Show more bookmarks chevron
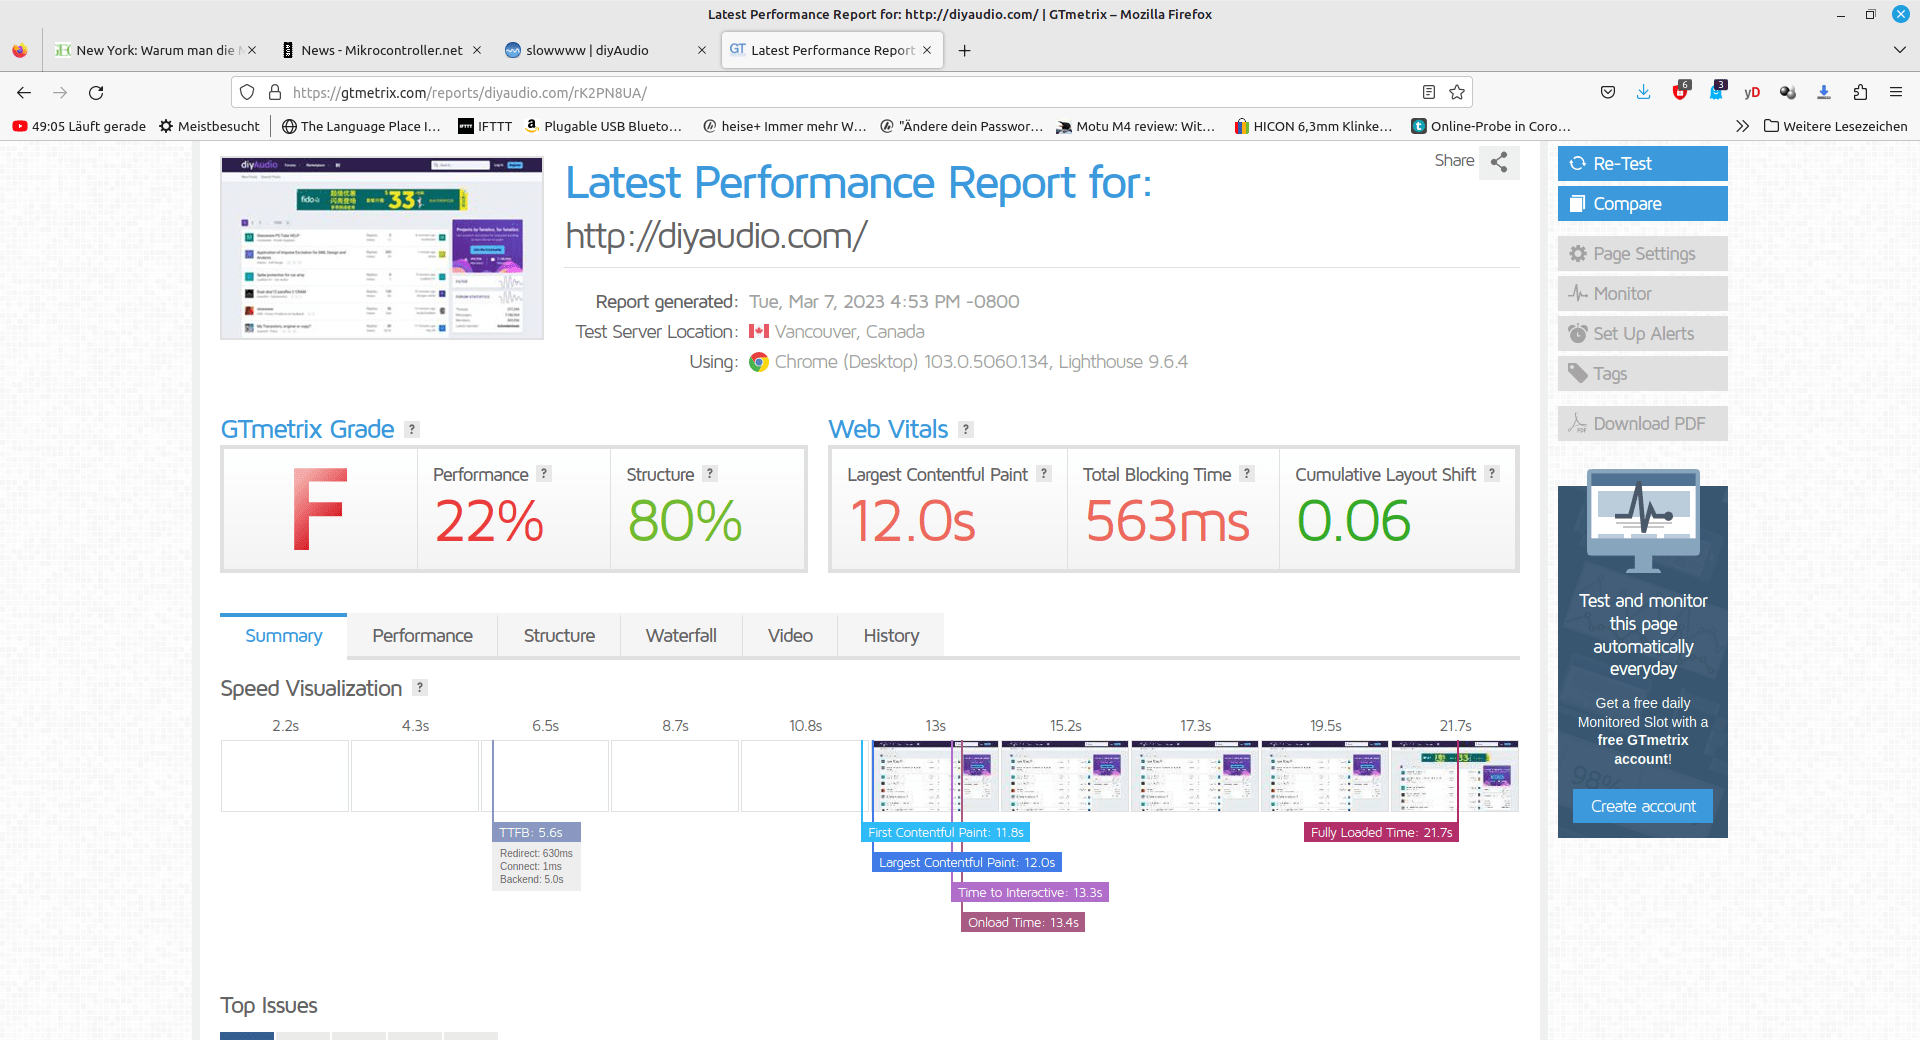 point(1742,126)
